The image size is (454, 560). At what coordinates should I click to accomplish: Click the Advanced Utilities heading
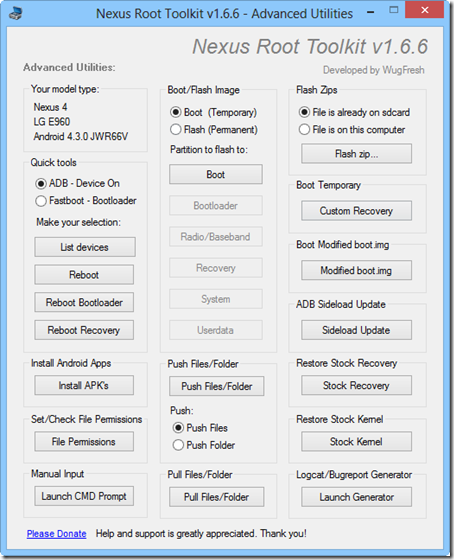click(69, 67)
